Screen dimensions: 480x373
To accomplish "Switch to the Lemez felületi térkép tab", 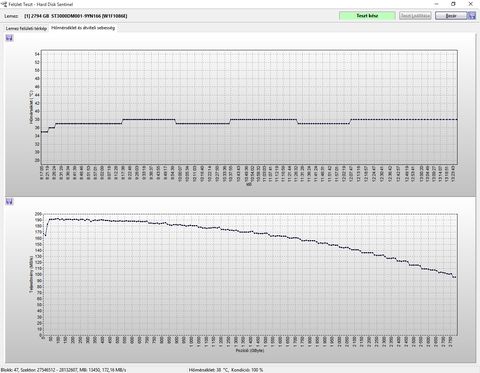I will [26, 29].
